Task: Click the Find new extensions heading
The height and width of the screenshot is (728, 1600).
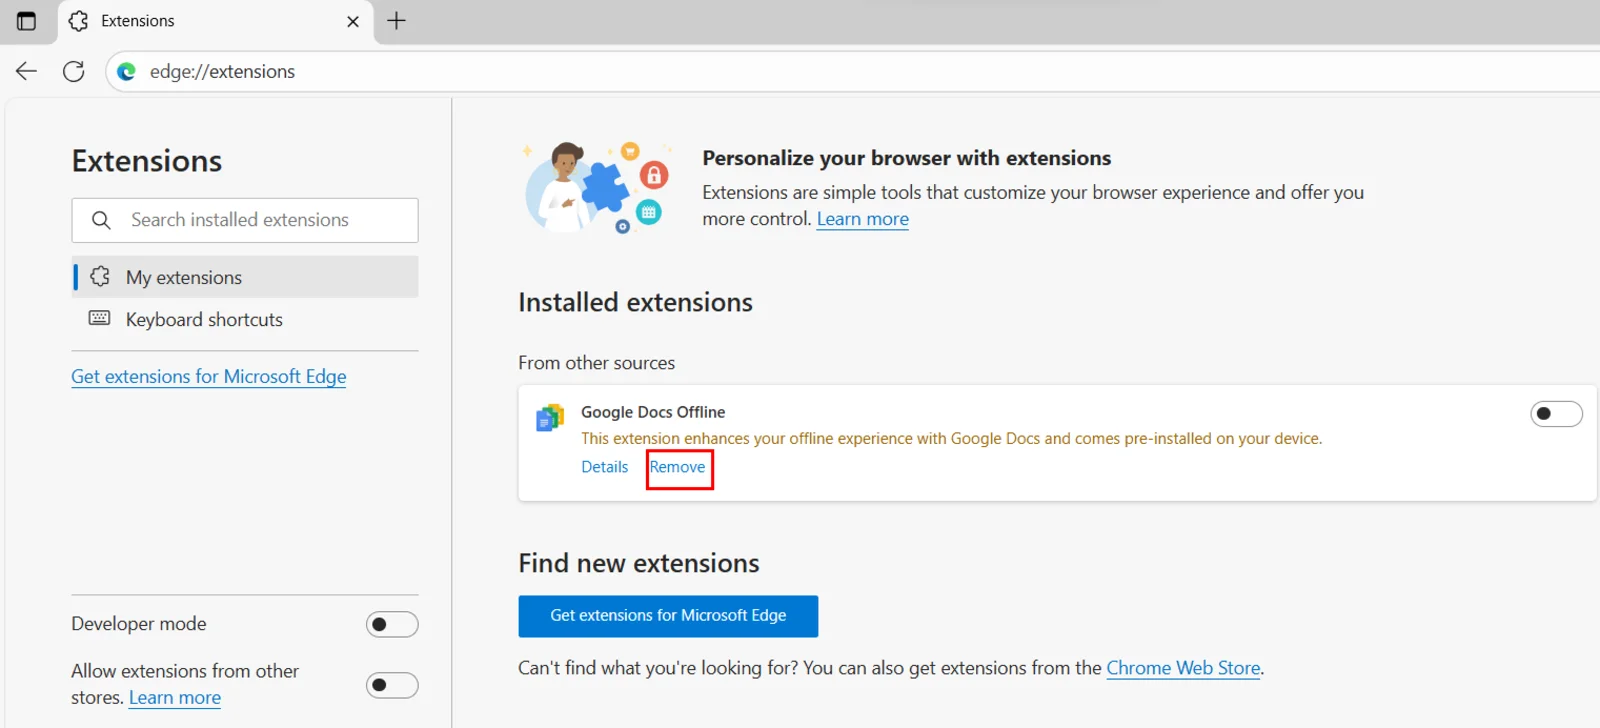Action: point(639,563)
